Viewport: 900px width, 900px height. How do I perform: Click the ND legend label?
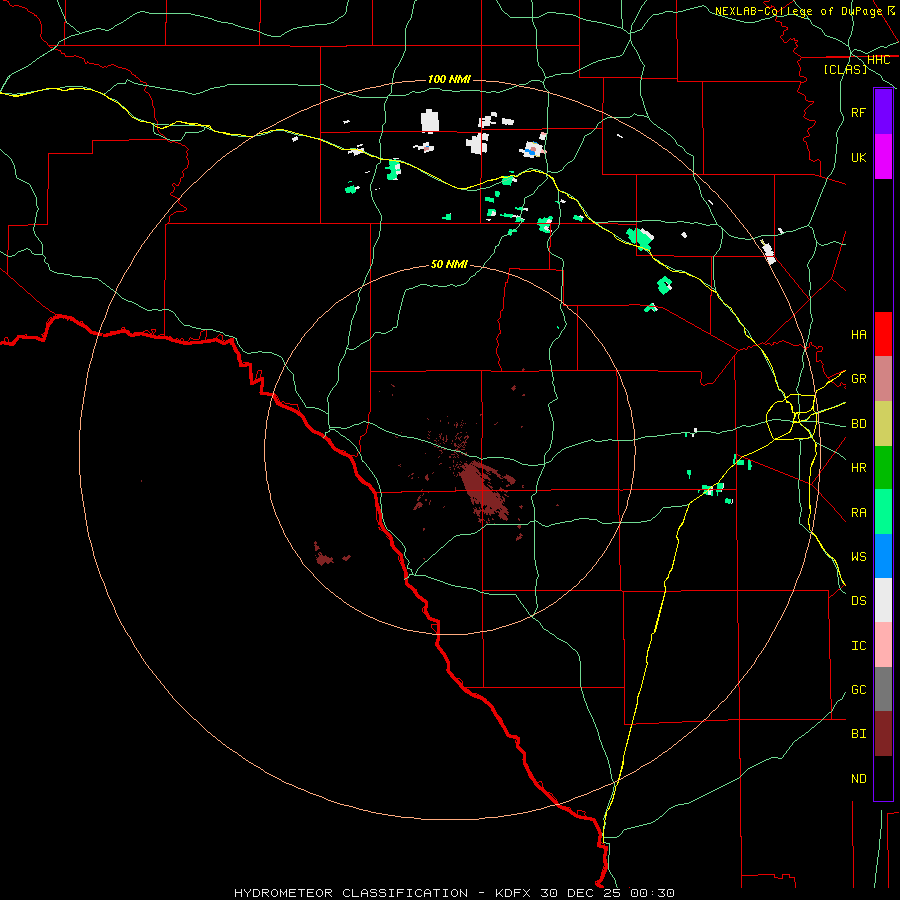(x=858, y=779)
